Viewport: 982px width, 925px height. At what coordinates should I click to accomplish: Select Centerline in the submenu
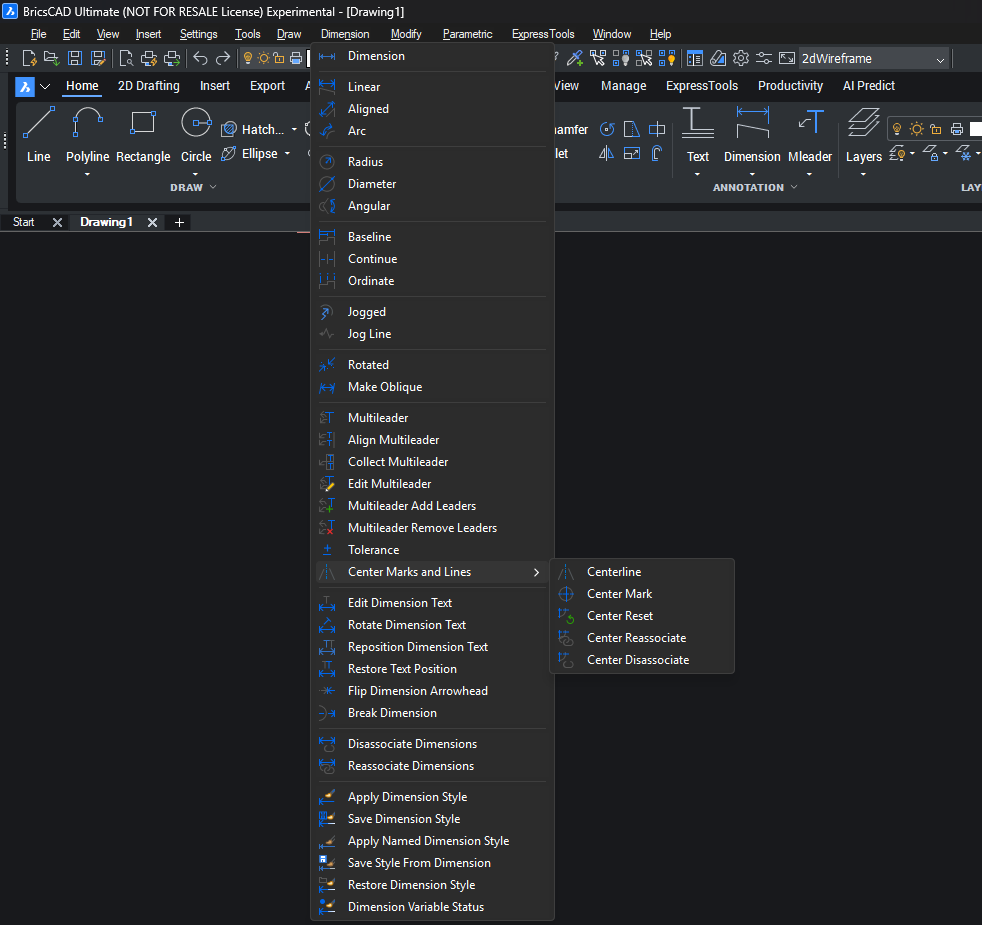(x=642, y=572)
